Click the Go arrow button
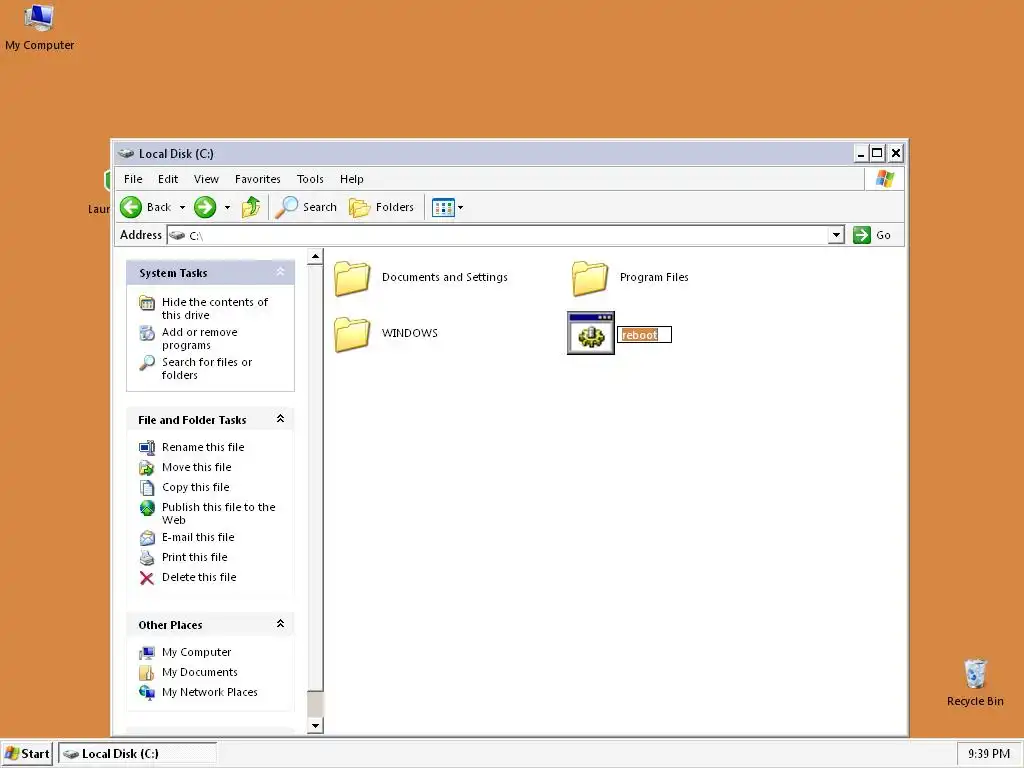This screenshot has height=768, width=1024. pos(861,235)
